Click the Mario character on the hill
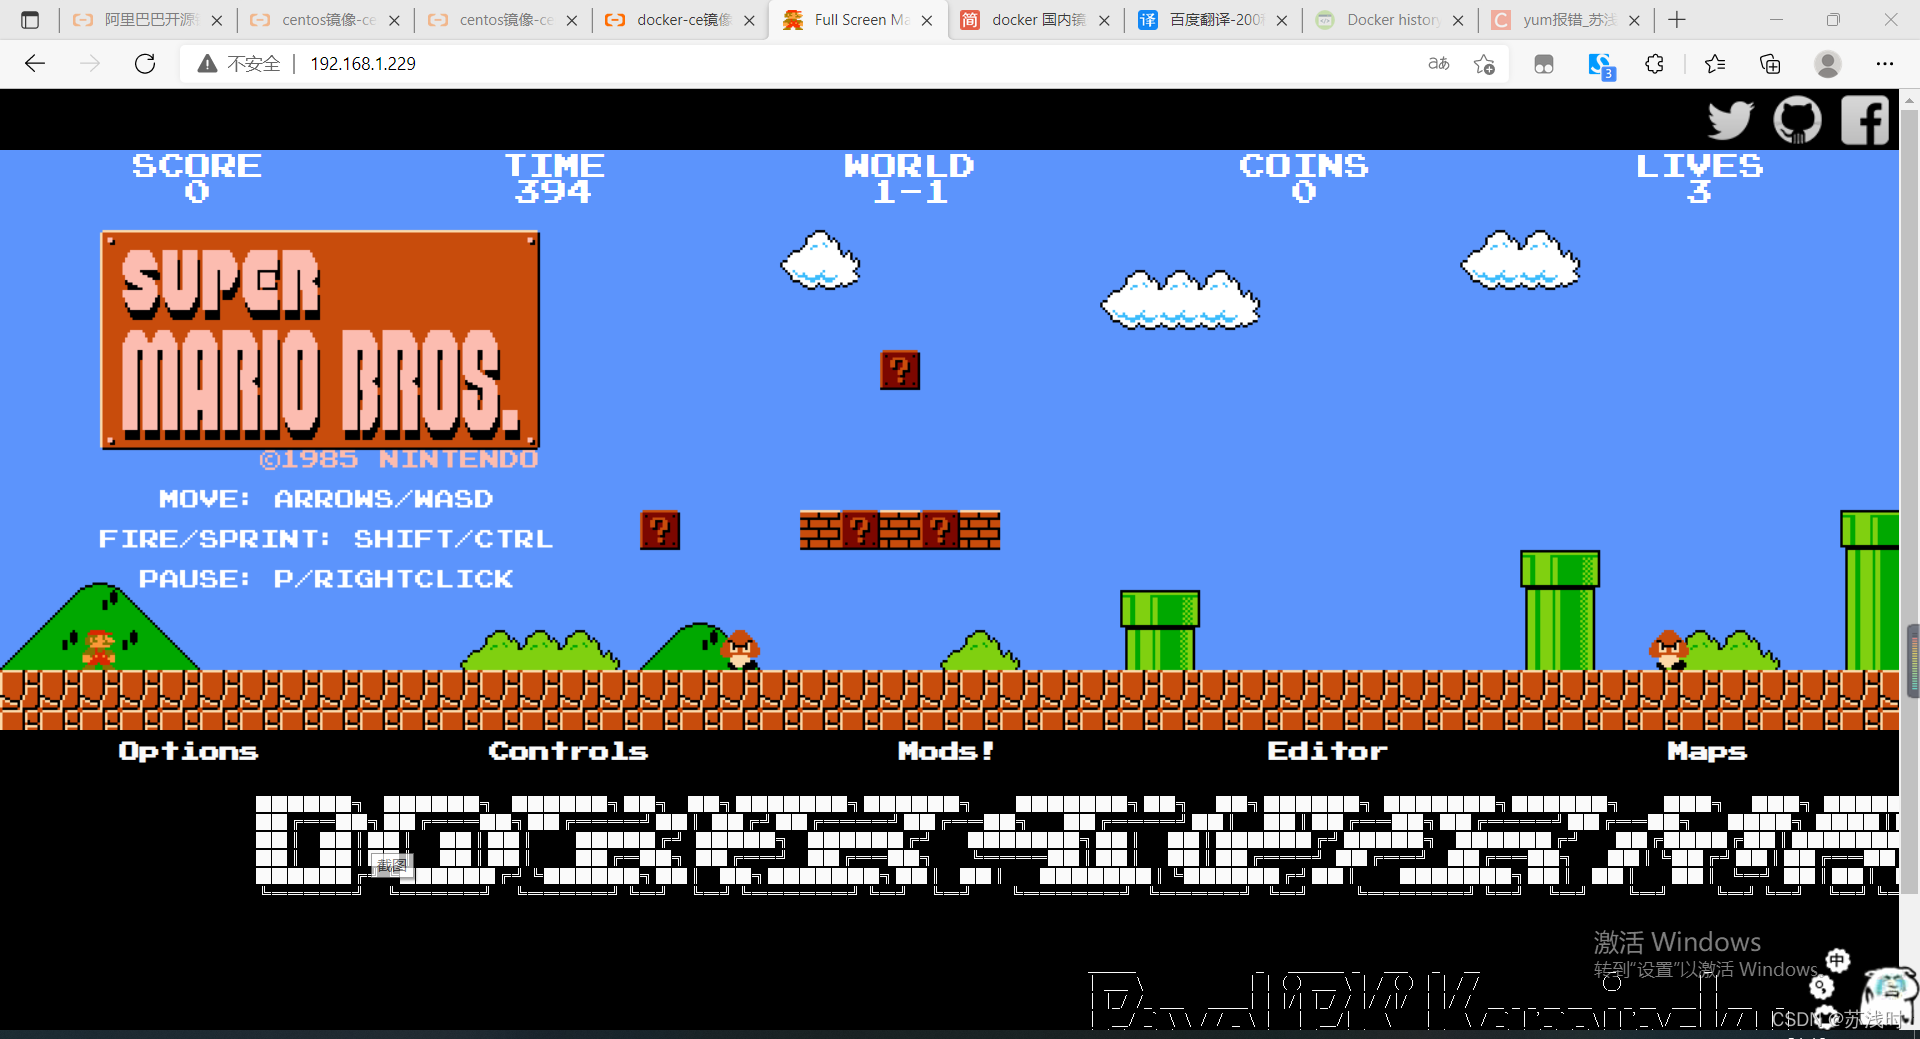1920x1039 pixels. pos(99,648)
